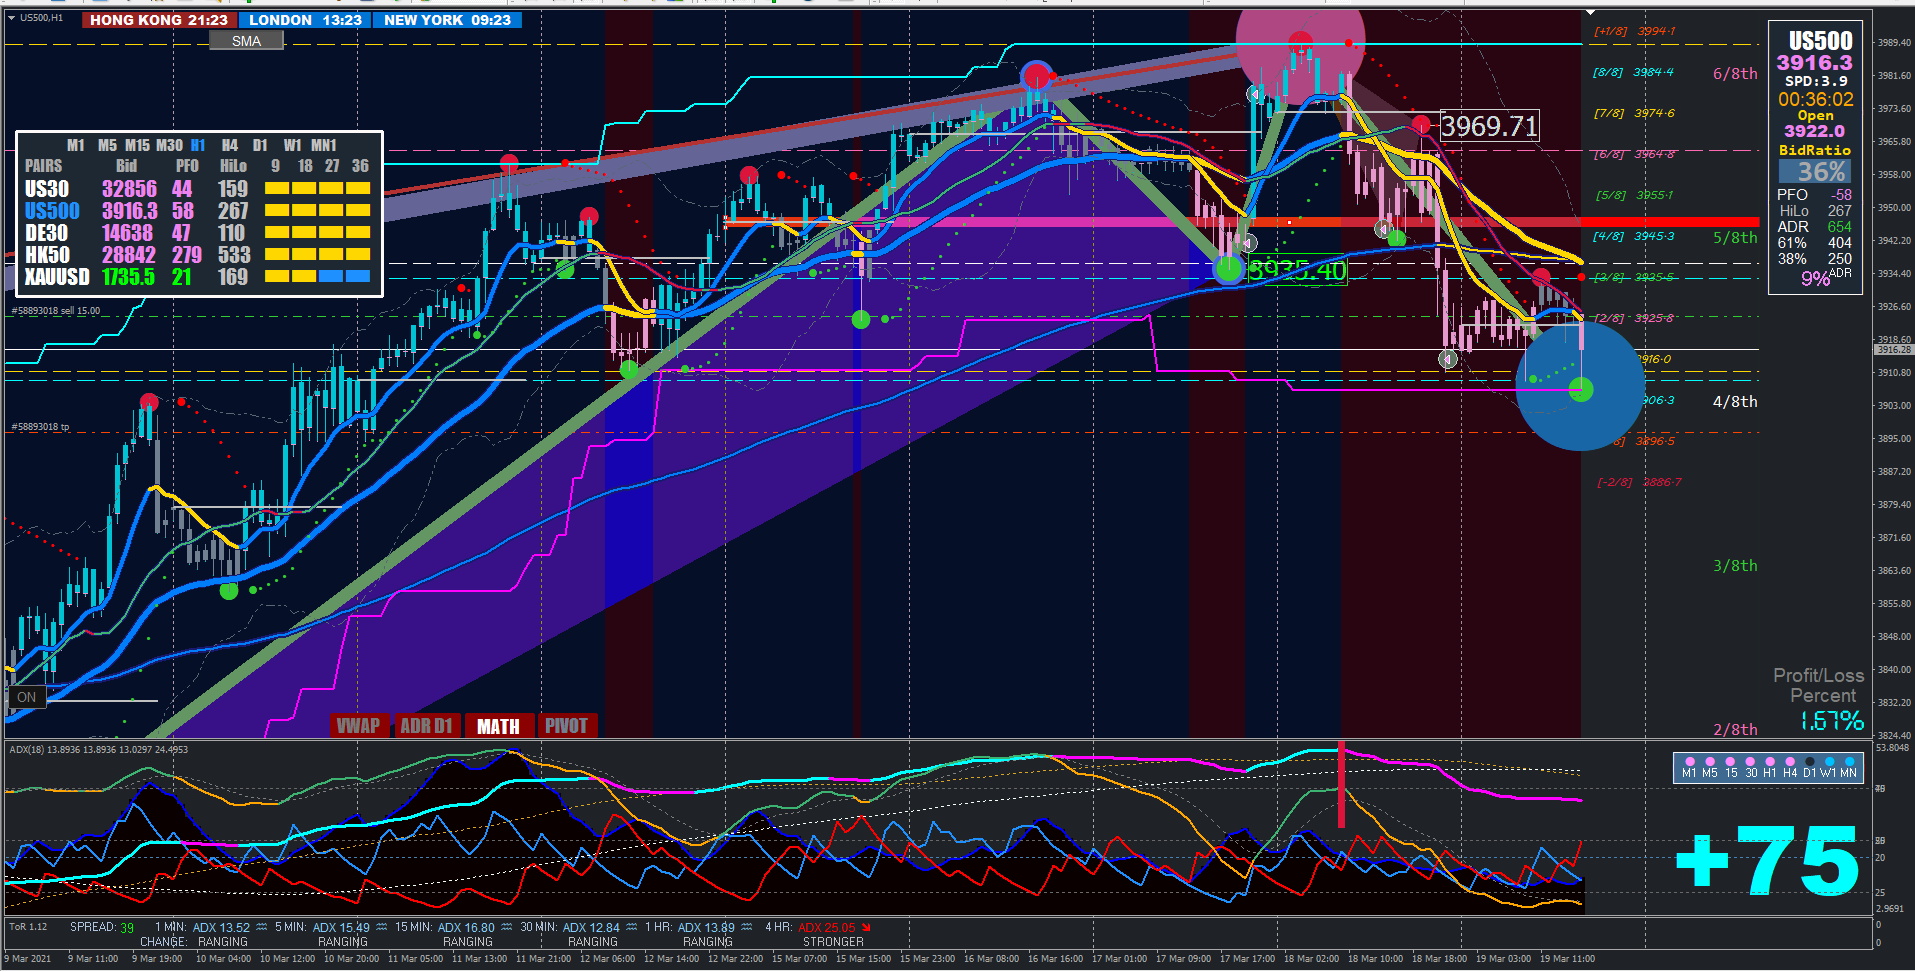1915x972 pixels.
Task: Switch dashboard to W1 timeframe
Action: tap(292, 145)
